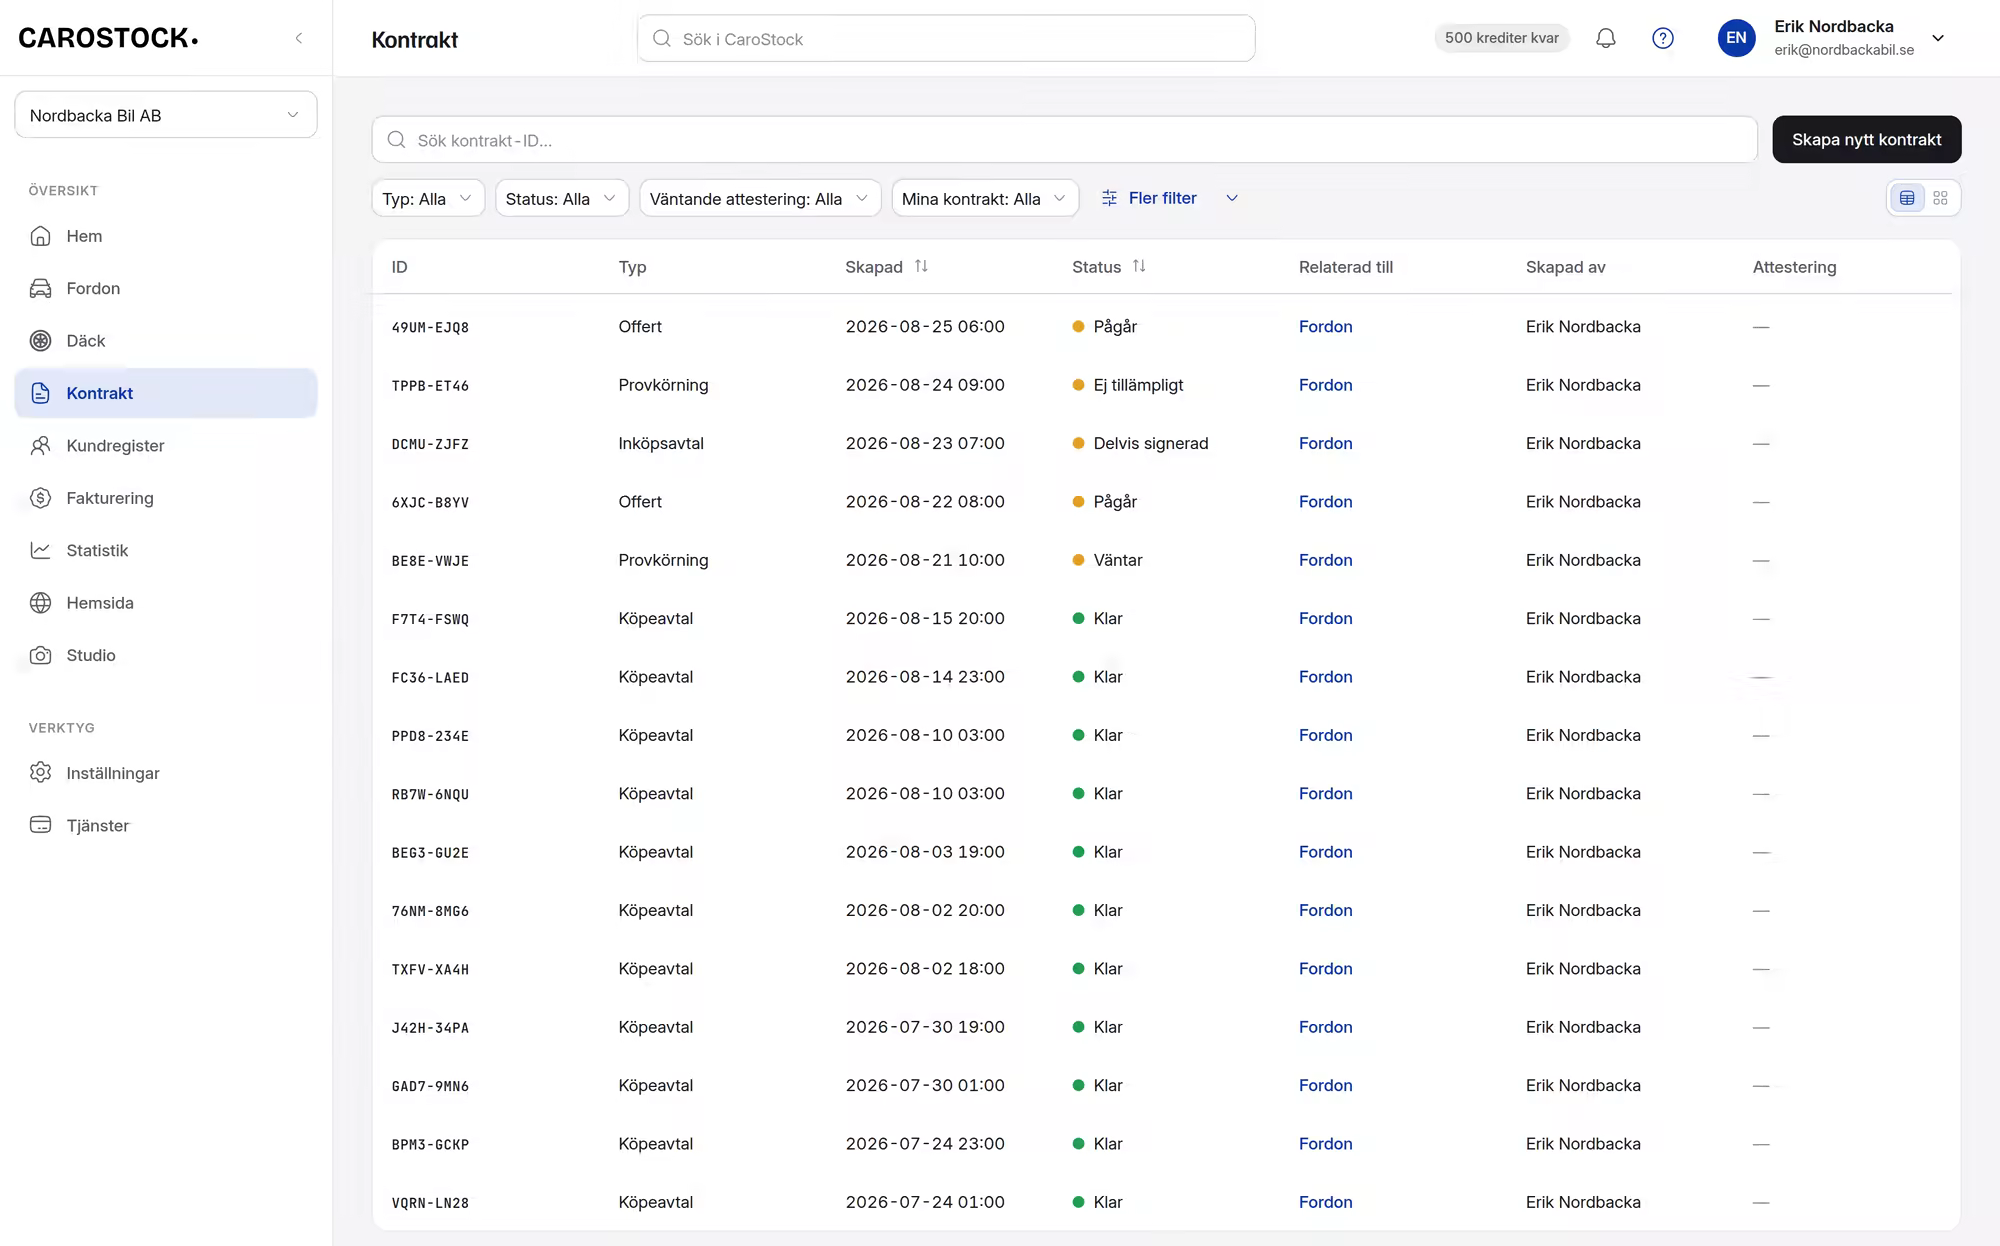Open the Typ: Alla filter
This screenshot has width=2000, height=1246.
tap(428, 198)
